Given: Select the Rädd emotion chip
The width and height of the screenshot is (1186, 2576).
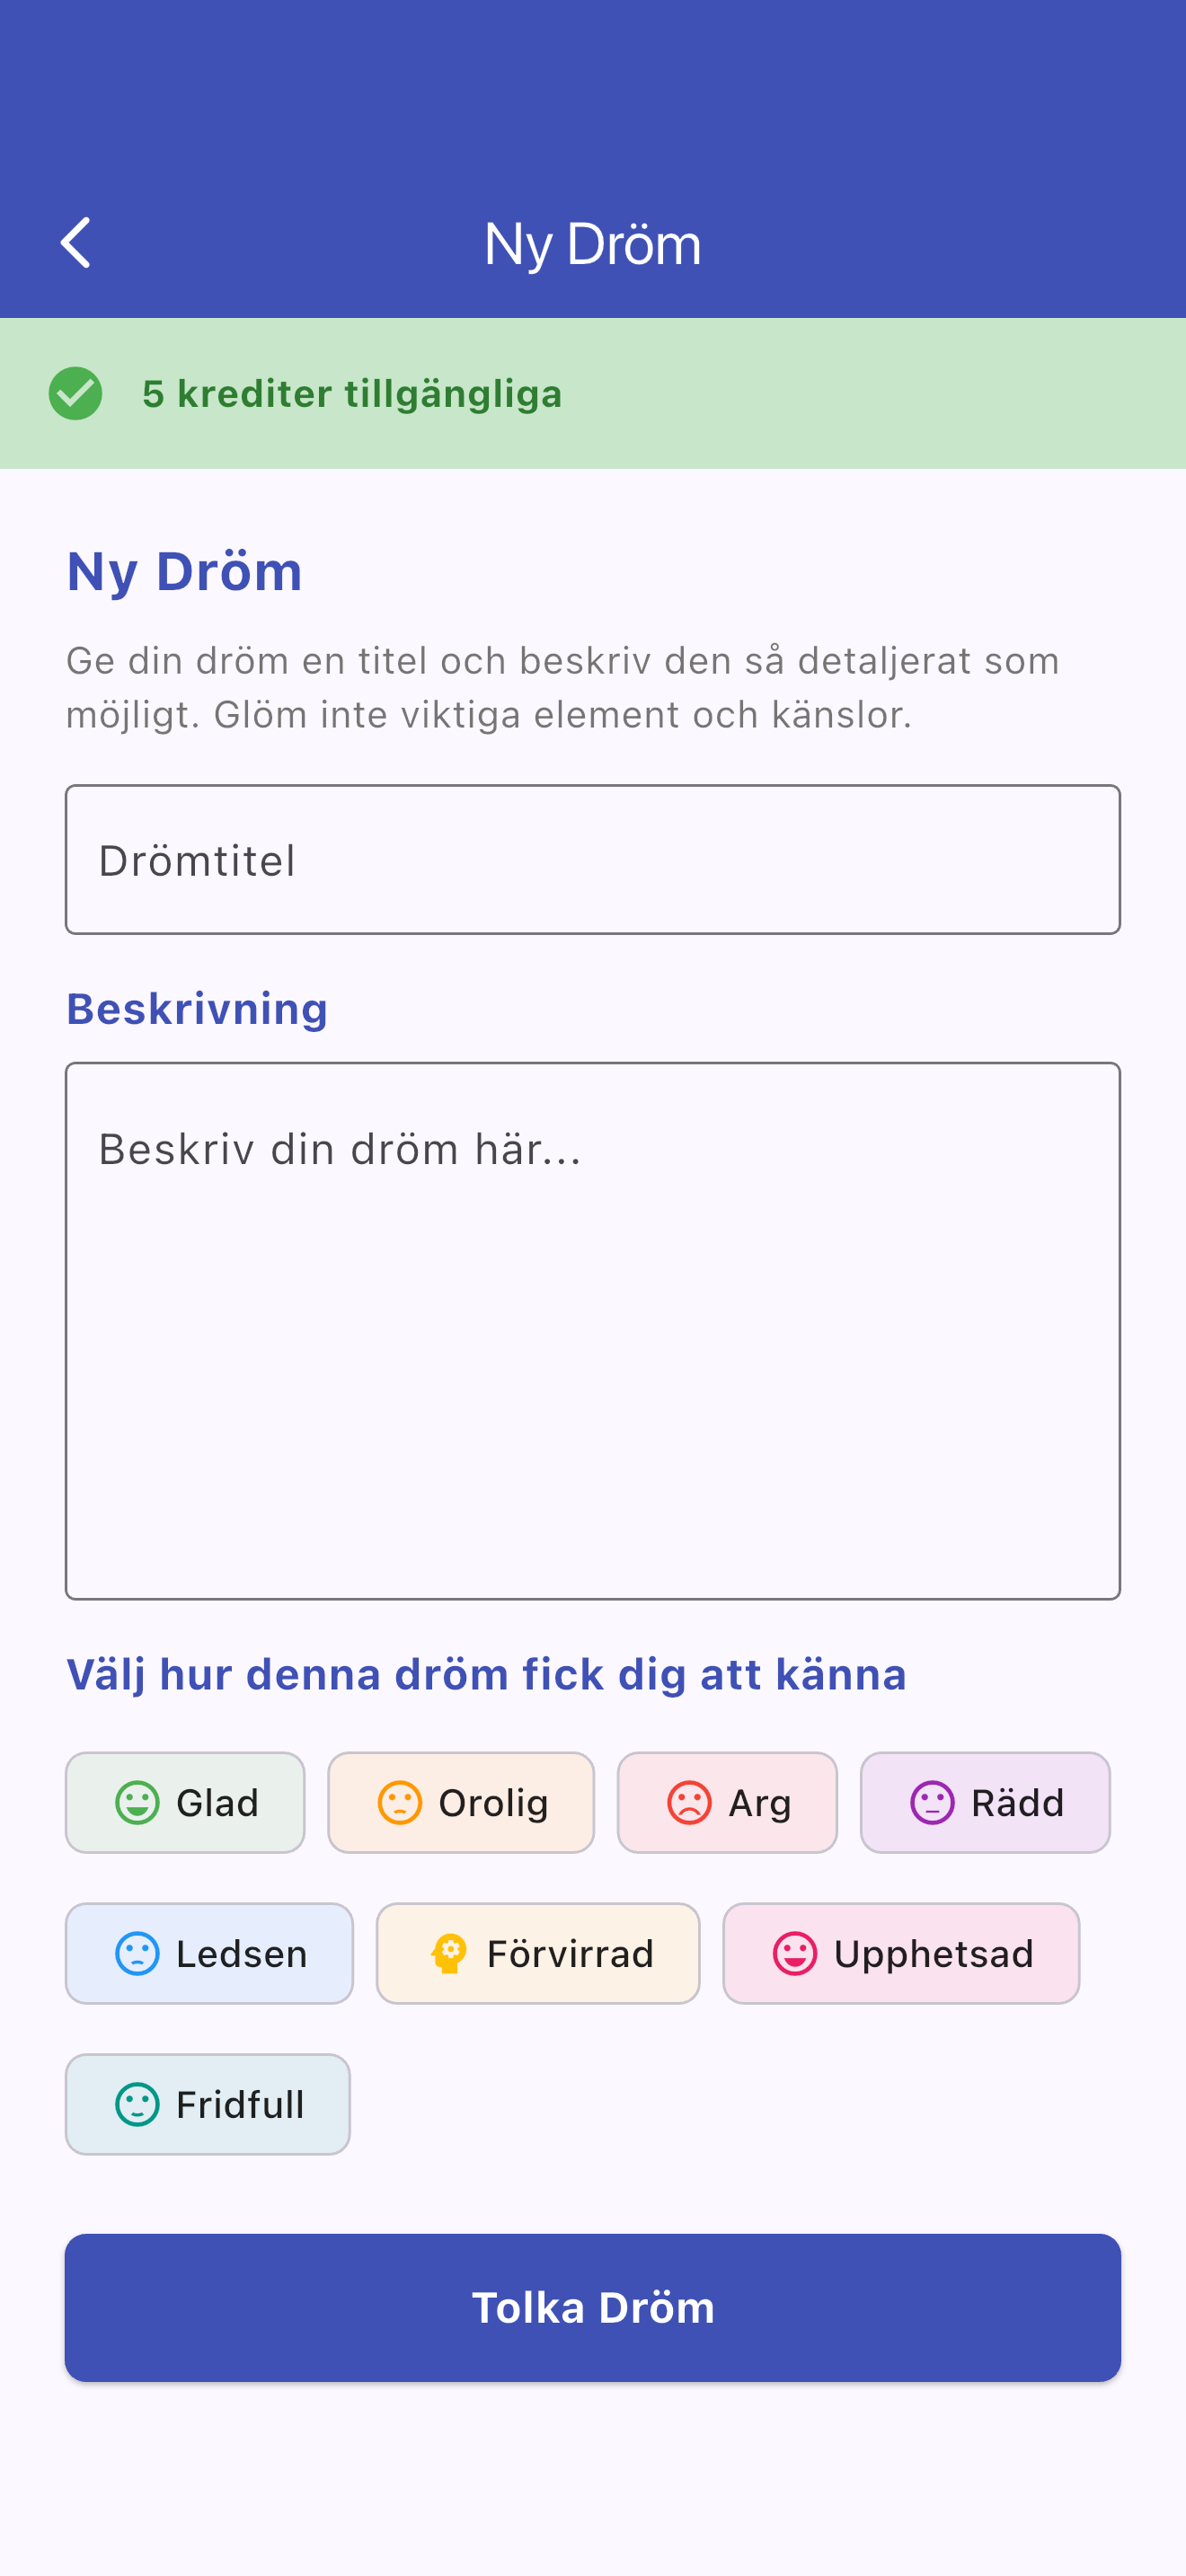Looking at the screenshot, I should (x=984, y=1802).
